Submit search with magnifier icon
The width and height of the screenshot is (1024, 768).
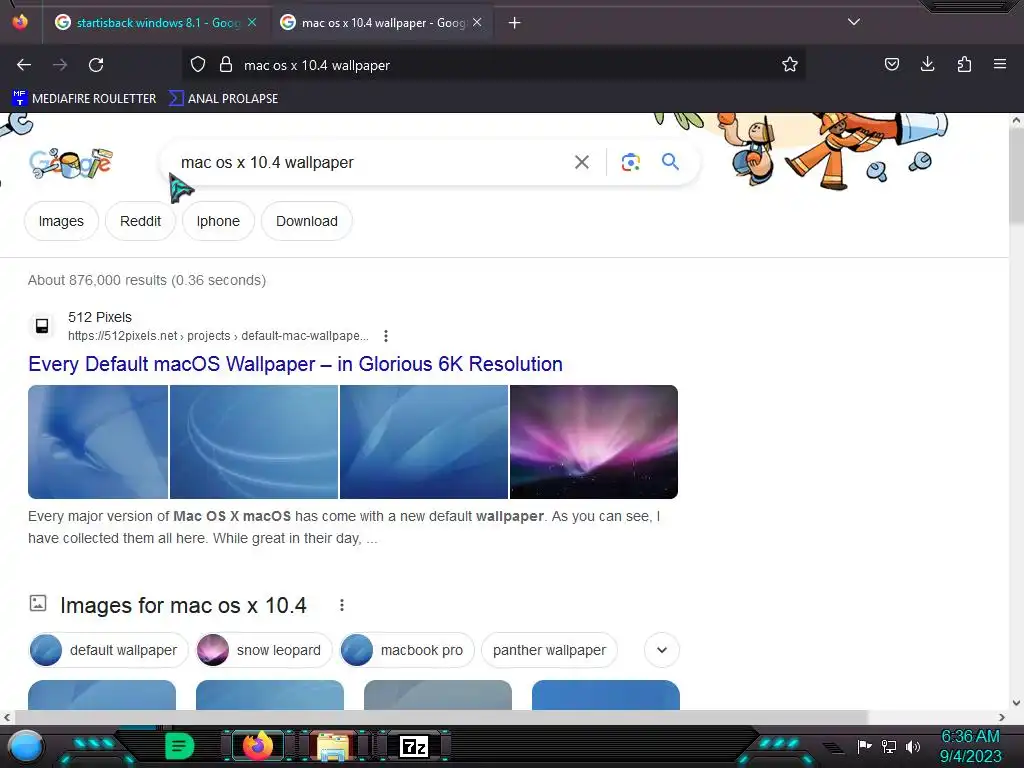(670, 162)
